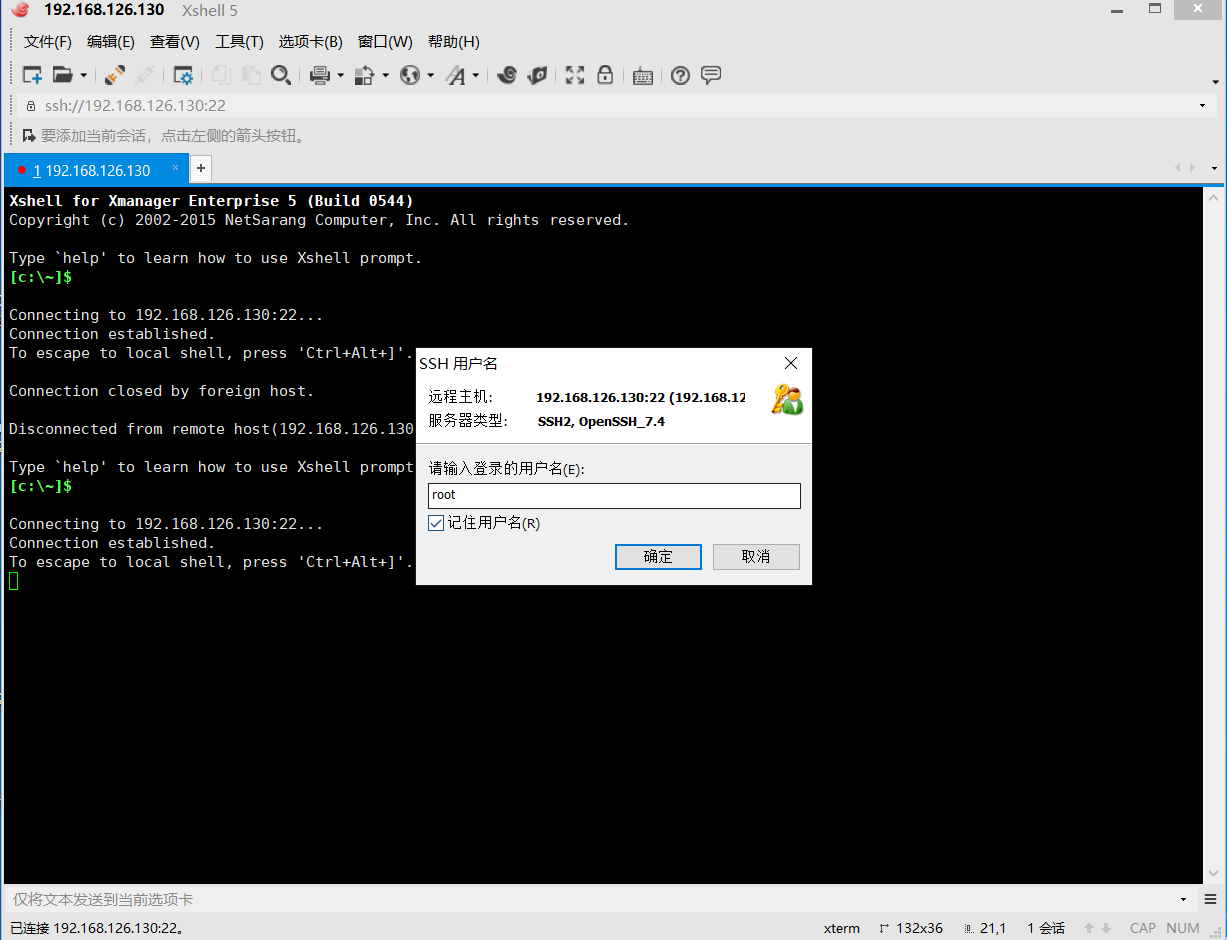Click the Font letter A icon

pos(456,75)
